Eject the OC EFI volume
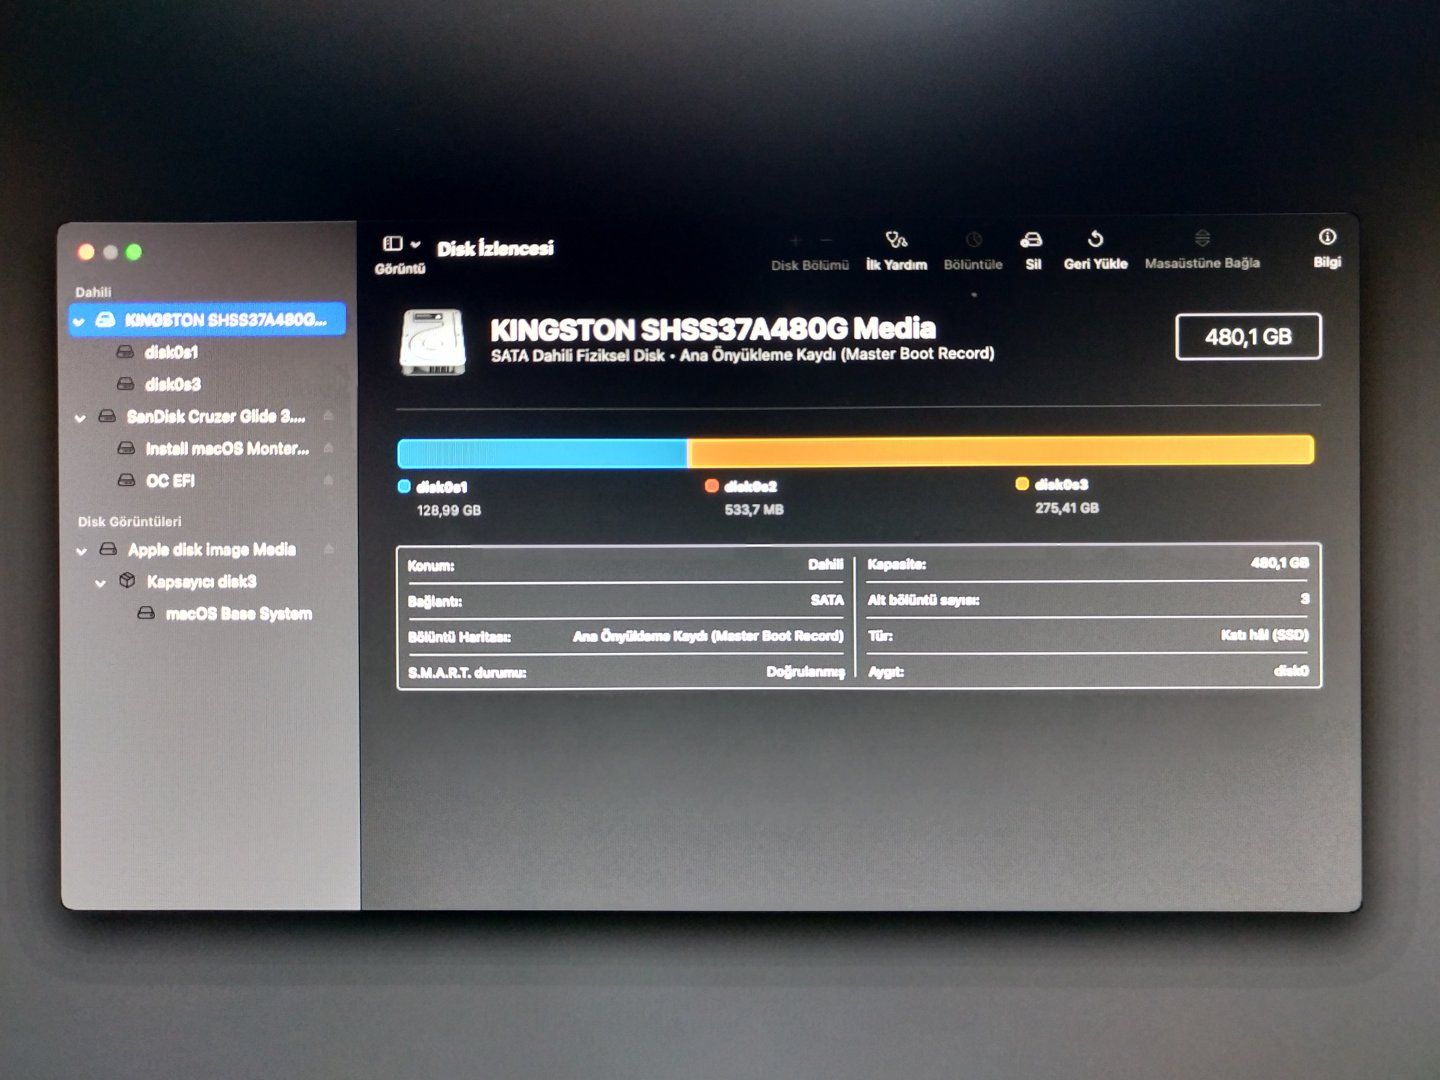The image size is (1440, 1080). (x=328, y=480)
